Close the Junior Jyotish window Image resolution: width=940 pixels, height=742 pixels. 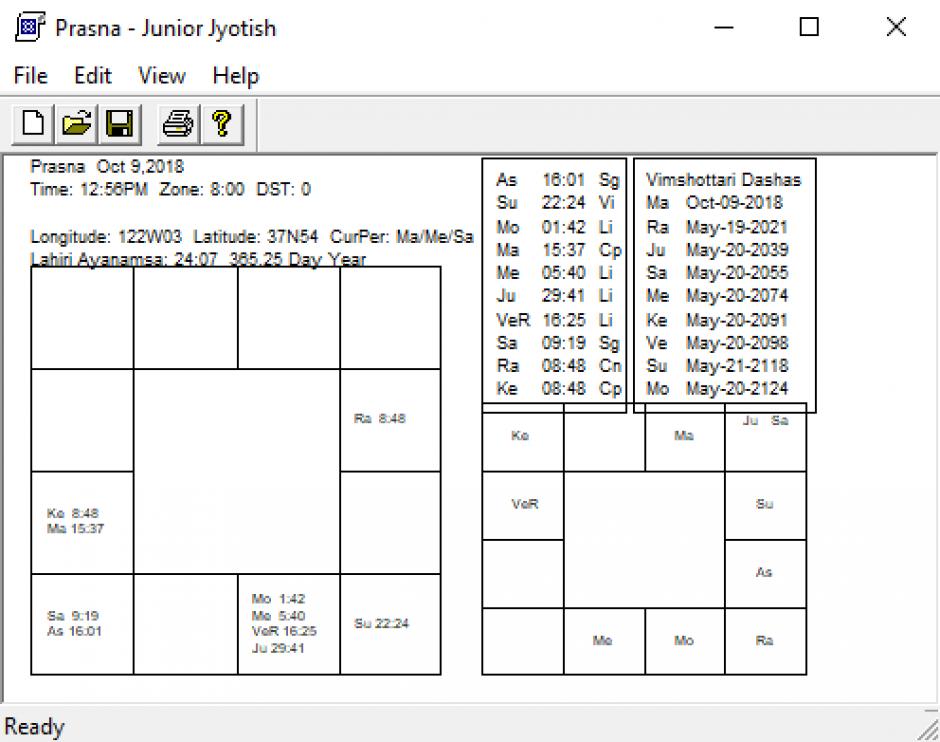[x=896, y=28]
